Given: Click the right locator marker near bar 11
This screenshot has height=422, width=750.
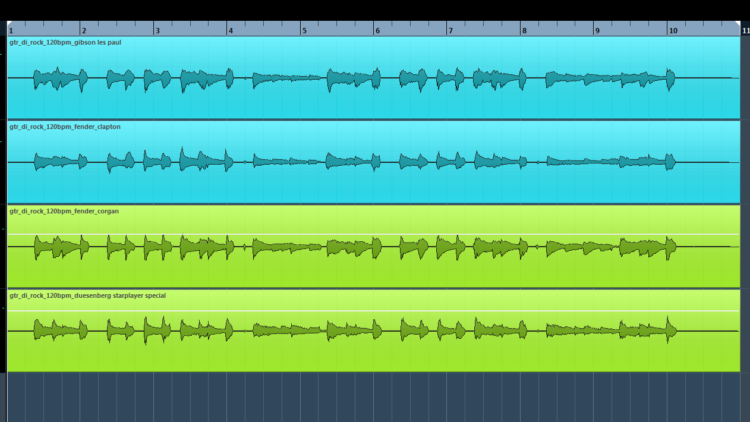Looking at the screenshot, I should click(738, 23).
